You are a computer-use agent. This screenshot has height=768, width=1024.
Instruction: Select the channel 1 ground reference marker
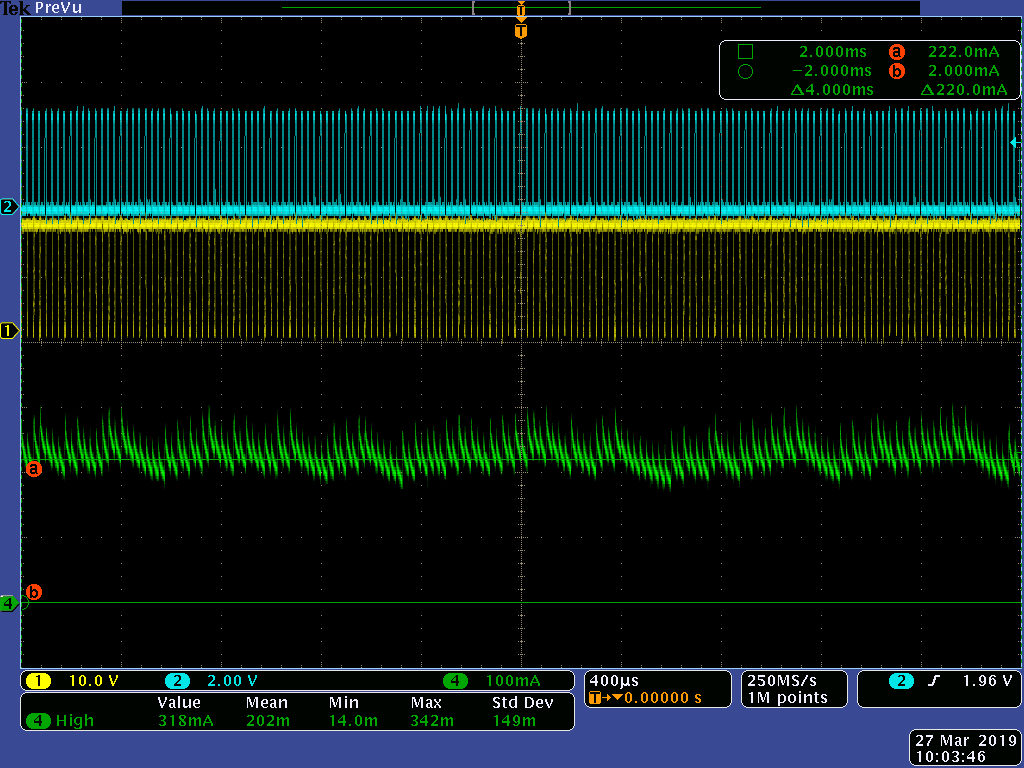pos(9,331)
